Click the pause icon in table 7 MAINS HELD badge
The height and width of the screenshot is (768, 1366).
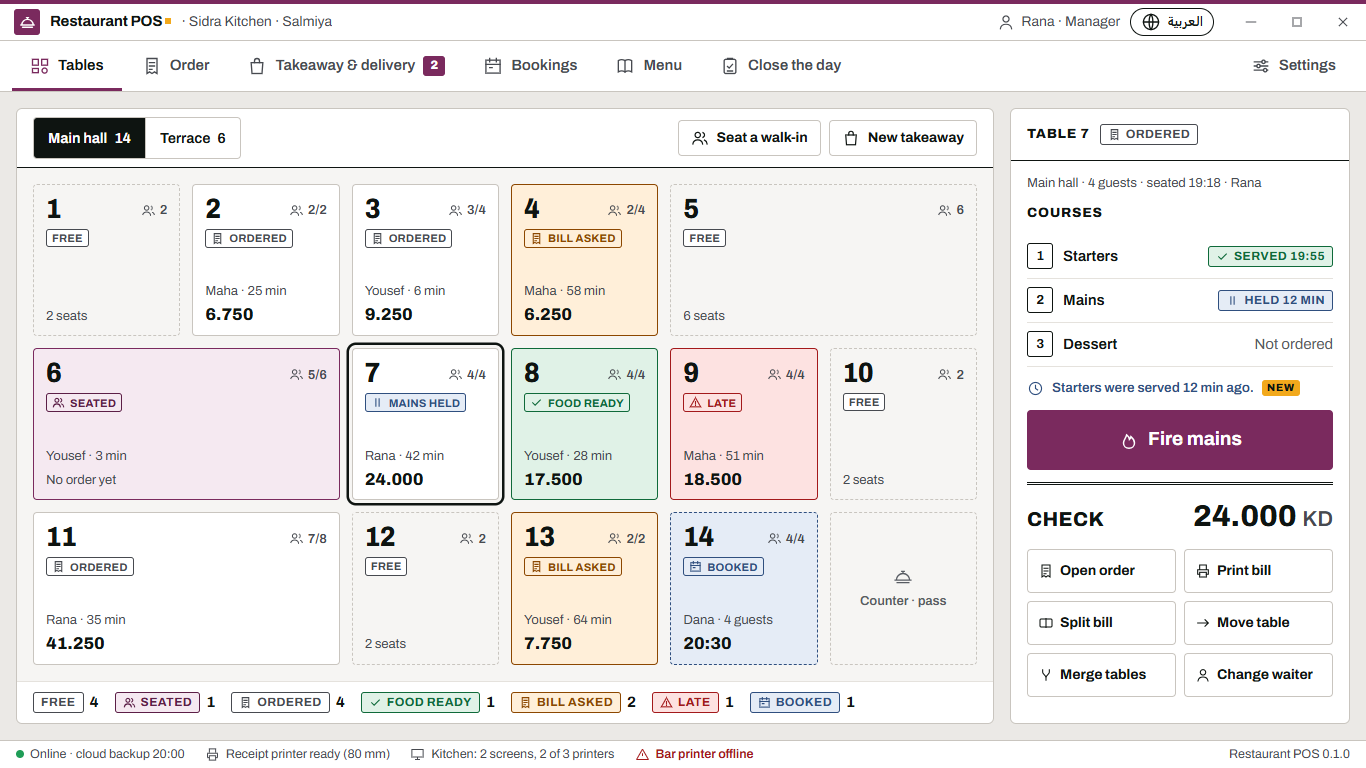tap(377, 403)
